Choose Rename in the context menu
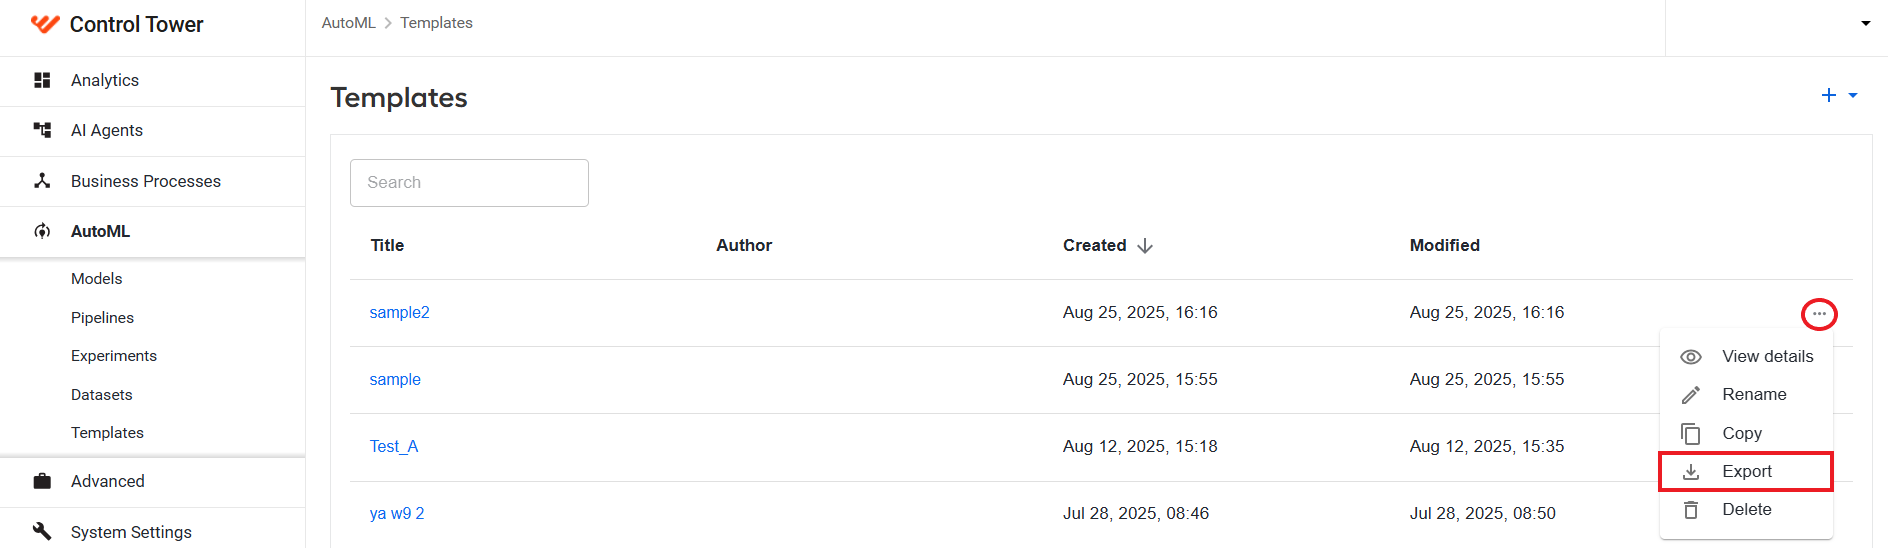The height and width of the screenshot is (548, 1888). [x=1746, y=394]
